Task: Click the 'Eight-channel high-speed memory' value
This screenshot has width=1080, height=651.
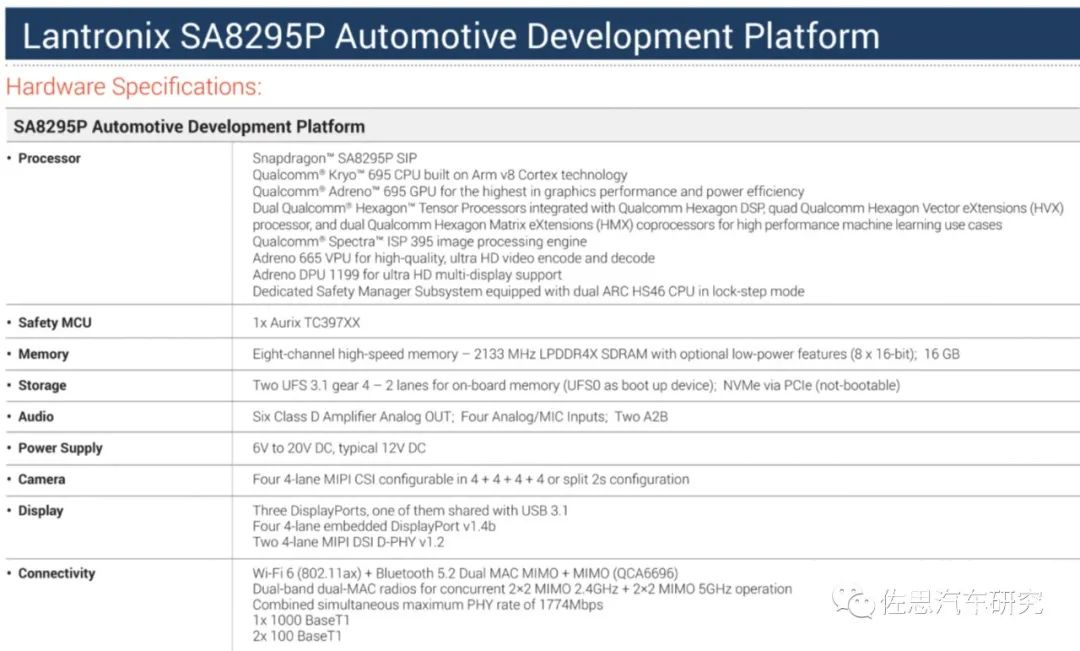Action: (x=605, y=354)
